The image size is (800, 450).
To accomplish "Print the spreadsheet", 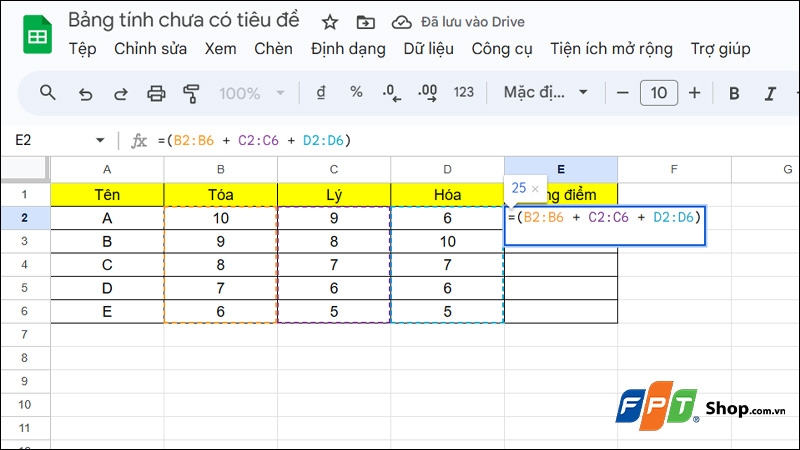I will click(156, 93).
